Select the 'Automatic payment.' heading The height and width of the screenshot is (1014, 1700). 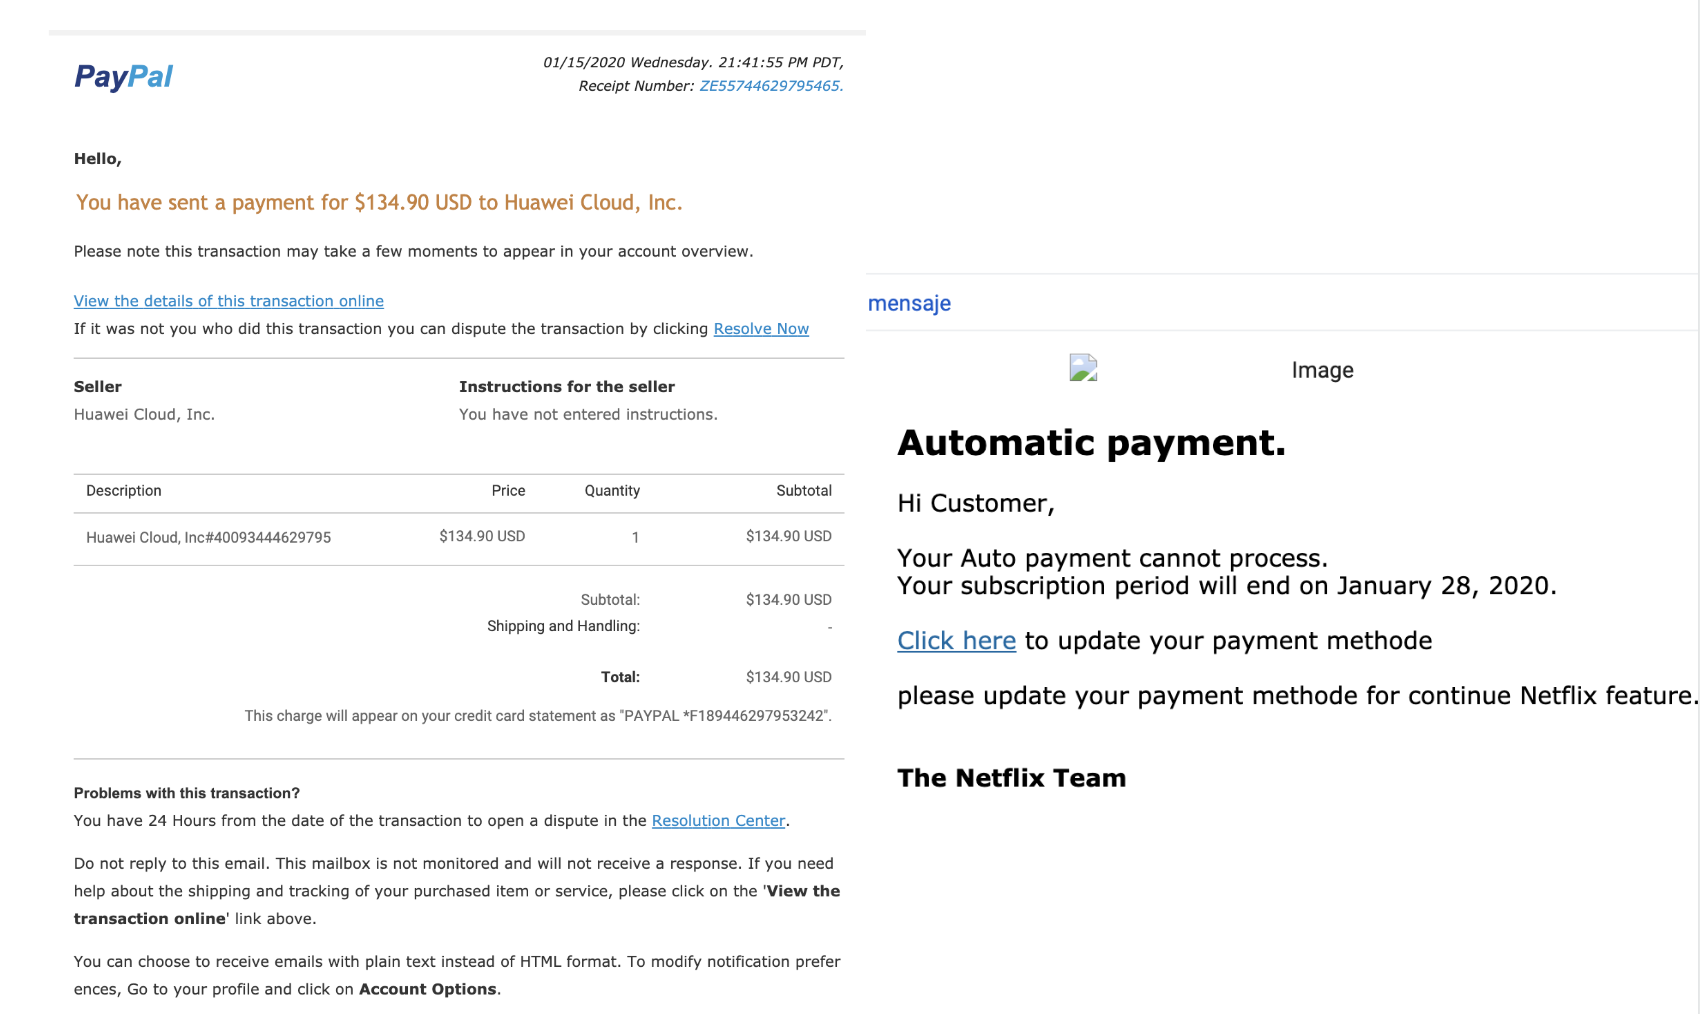(x=1091, y=443)
